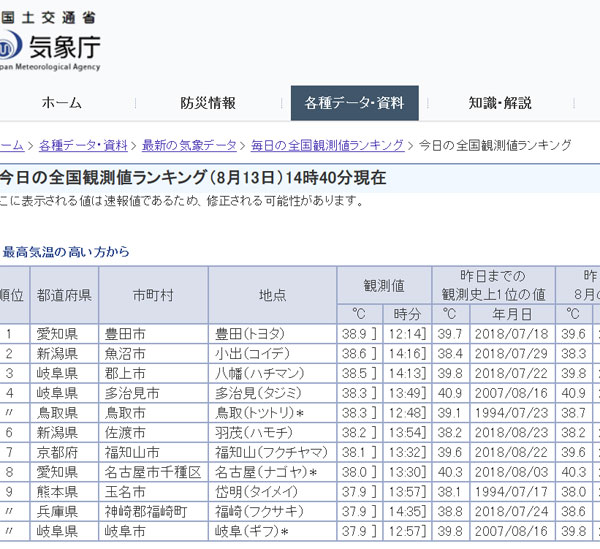Click the 鳥取県 prefecture cell
The height and width of the screenshot is (549, 600).
tap(64, 413)
